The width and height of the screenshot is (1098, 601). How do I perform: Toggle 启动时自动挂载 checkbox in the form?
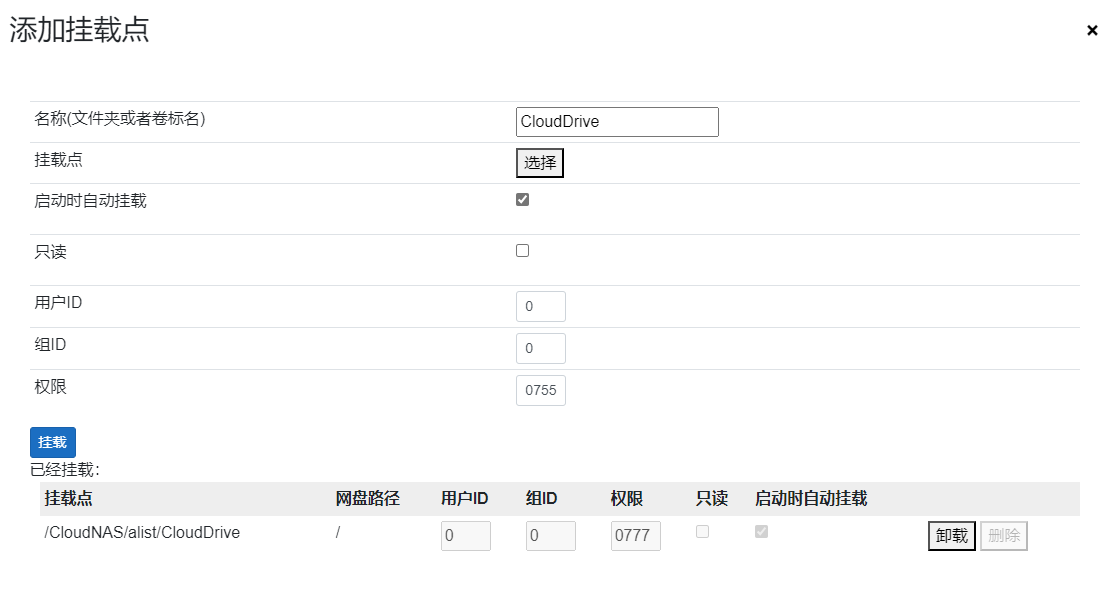522,200
